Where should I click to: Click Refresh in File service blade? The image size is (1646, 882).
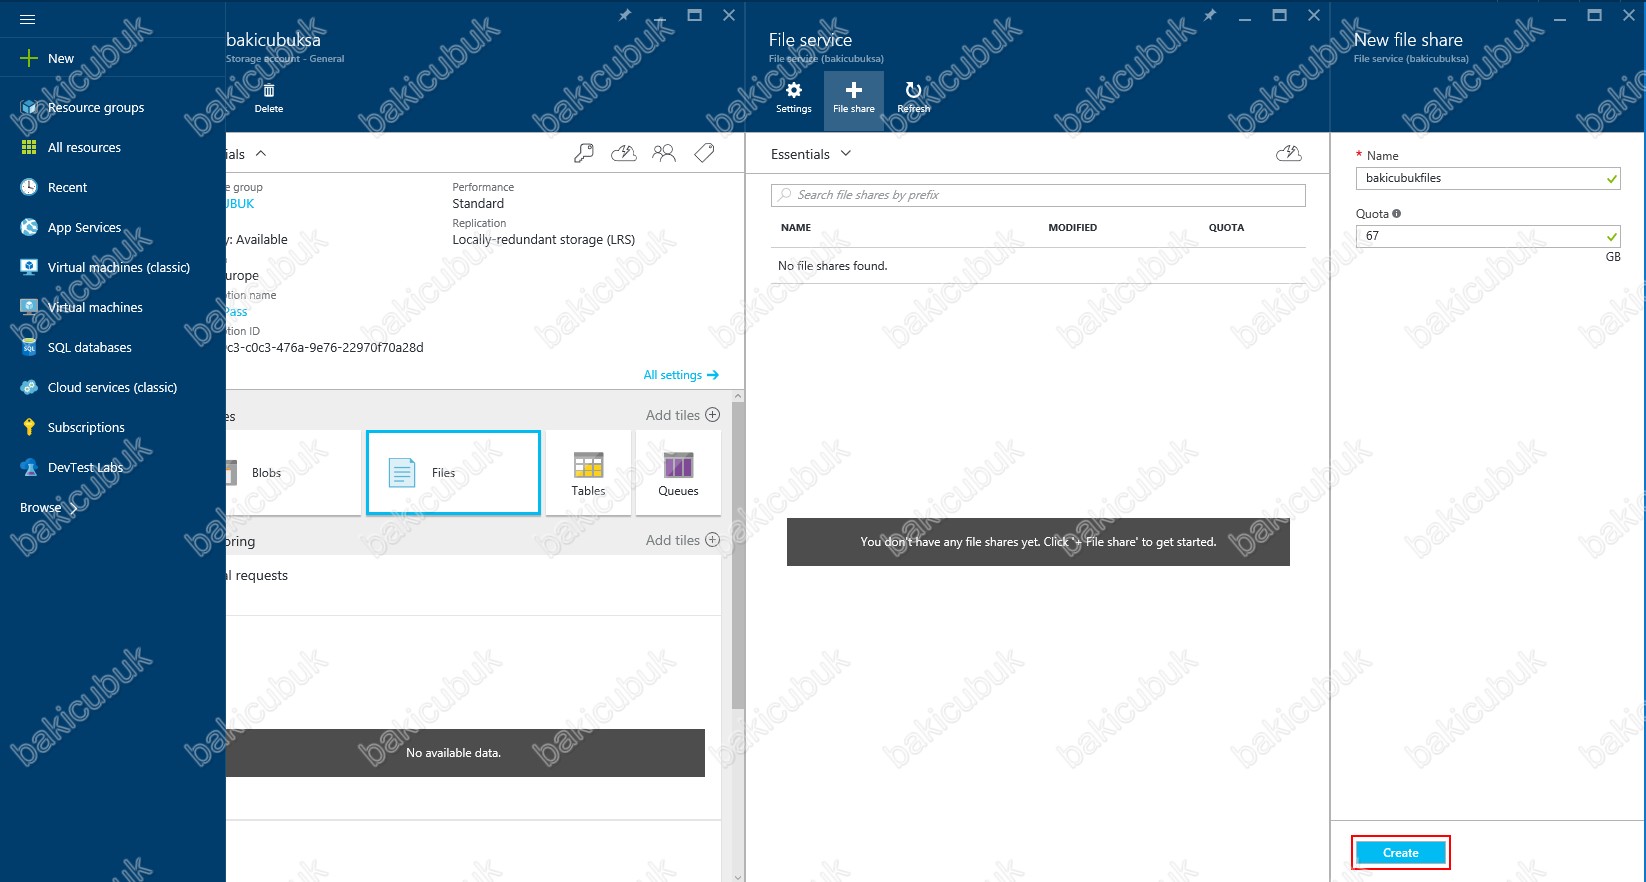pos(913,98)
